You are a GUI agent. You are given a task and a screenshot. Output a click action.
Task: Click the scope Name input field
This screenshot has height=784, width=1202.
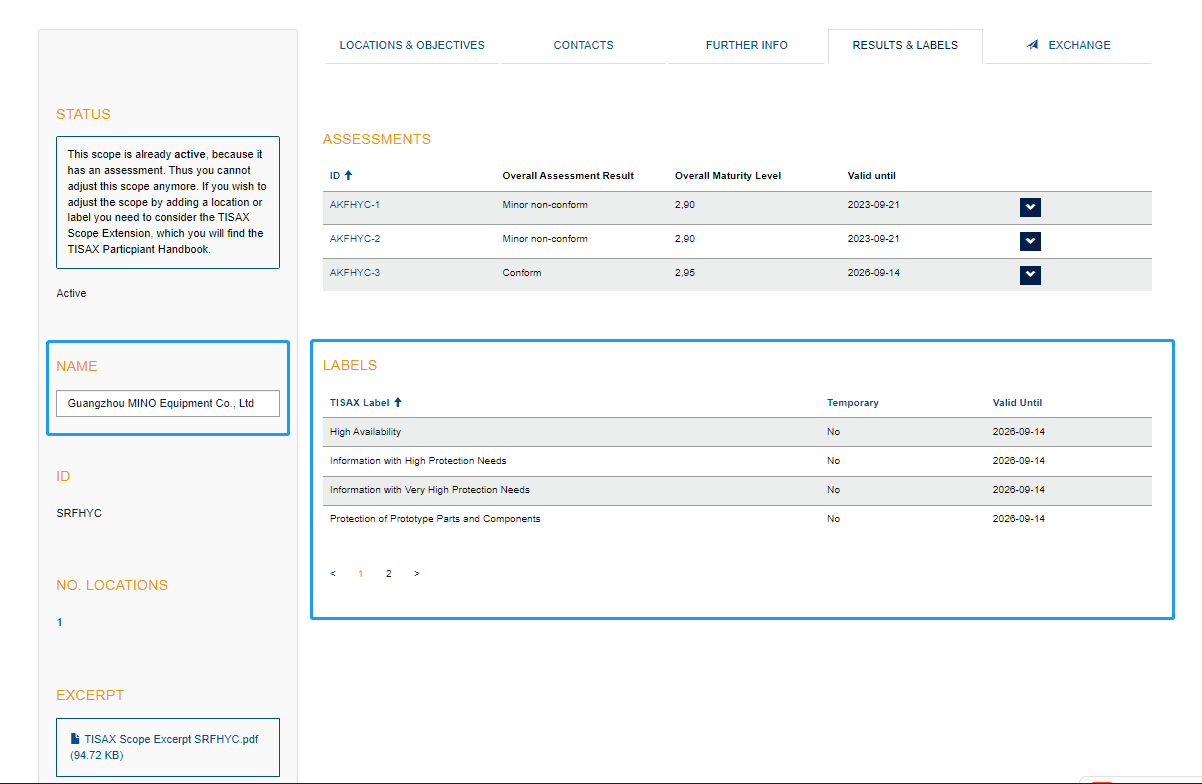(168, 403)
